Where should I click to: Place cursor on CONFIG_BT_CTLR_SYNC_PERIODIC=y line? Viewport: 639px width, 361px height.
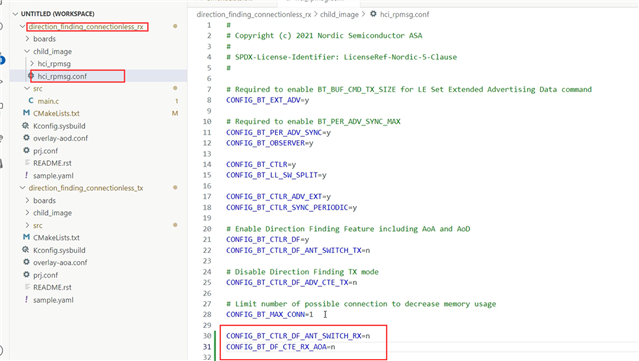(x=291, y=207)
